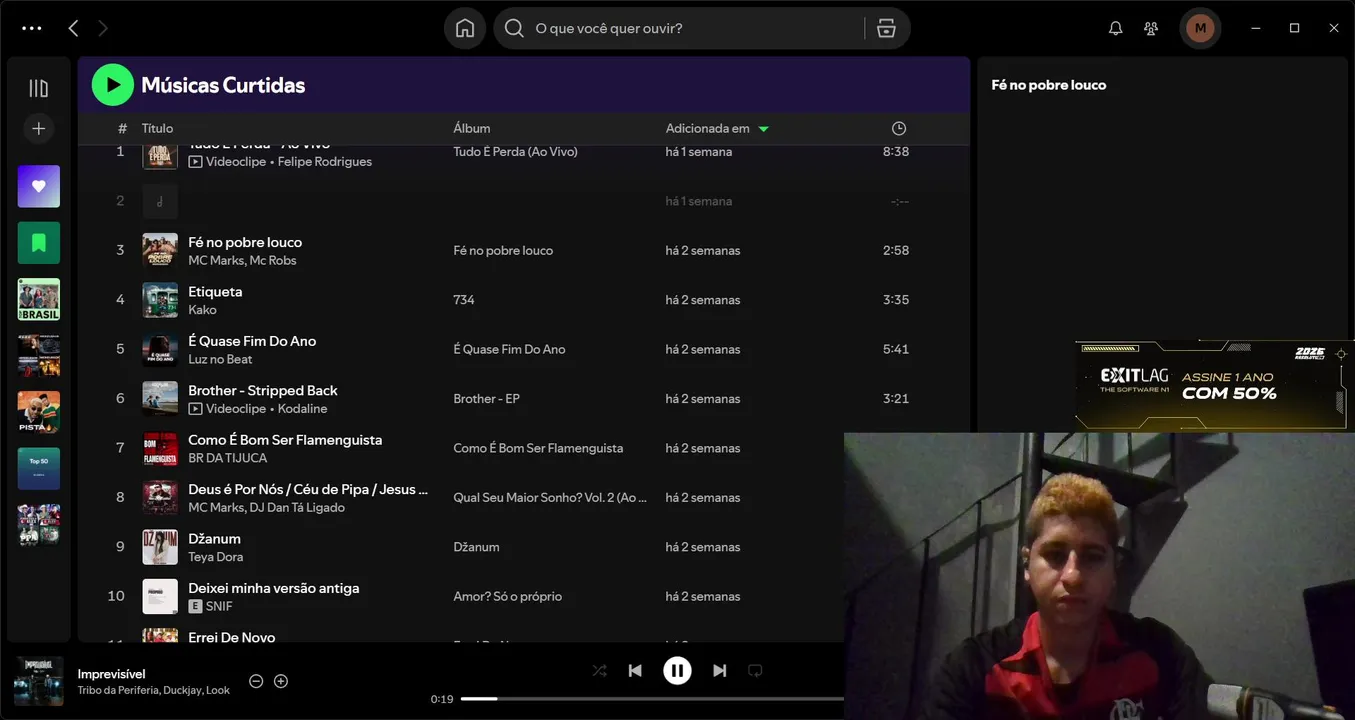Screen dimensions: 1355x720
Task: Open Your Episodes bookmark thumbnail
Action: click(x=39, y=242)
